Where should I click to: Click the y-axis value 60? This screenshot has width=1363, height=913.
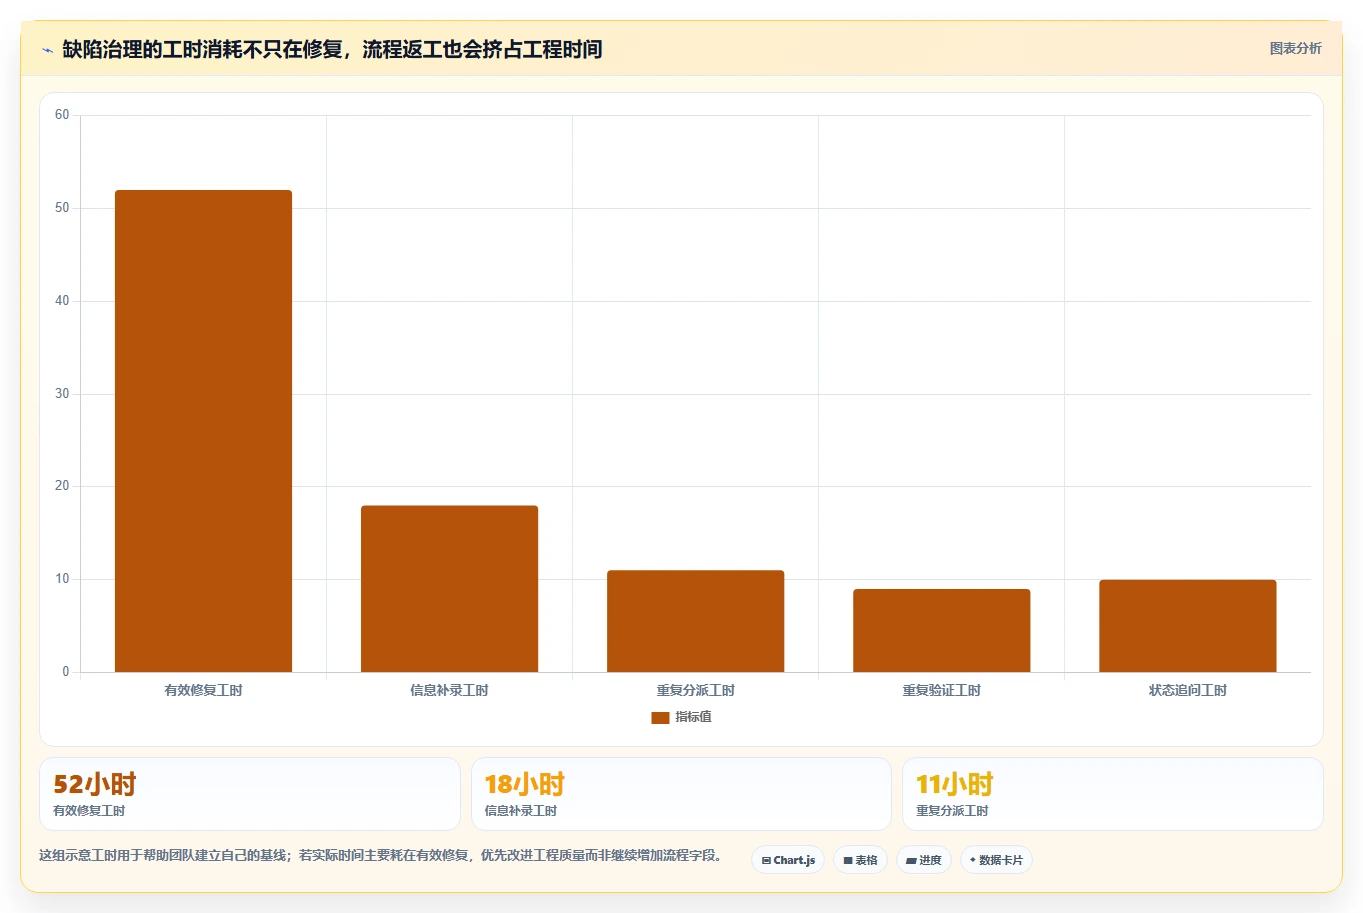[x=62, y=115]
